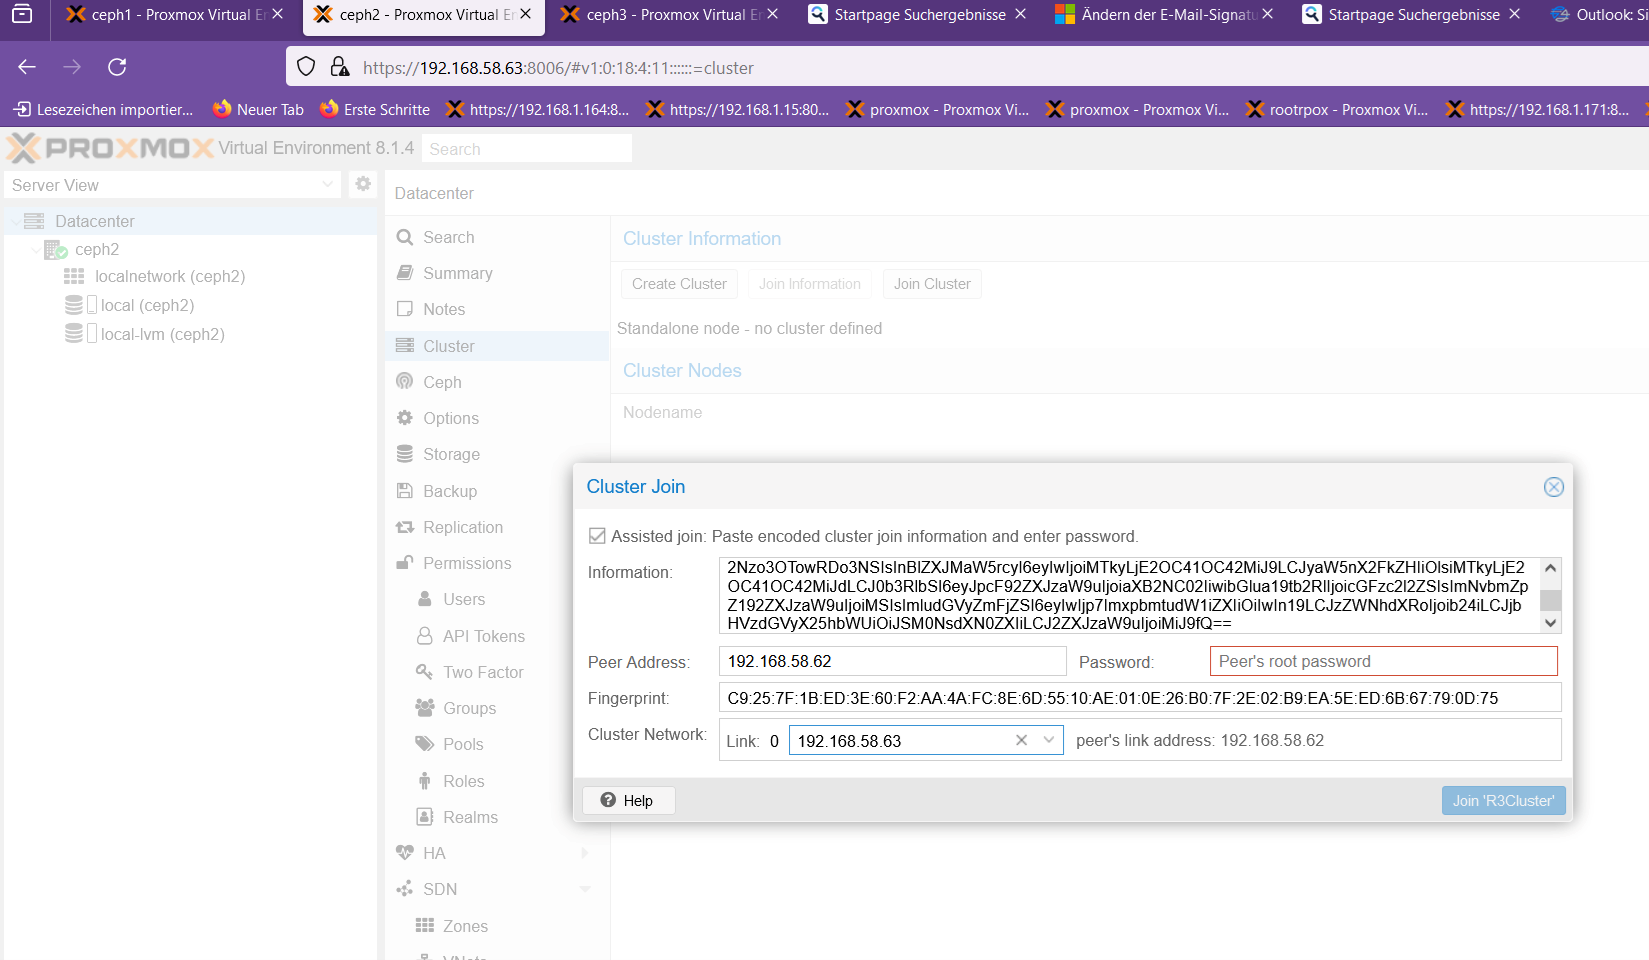Reload the page with browser refresh icon

[117, 67]
